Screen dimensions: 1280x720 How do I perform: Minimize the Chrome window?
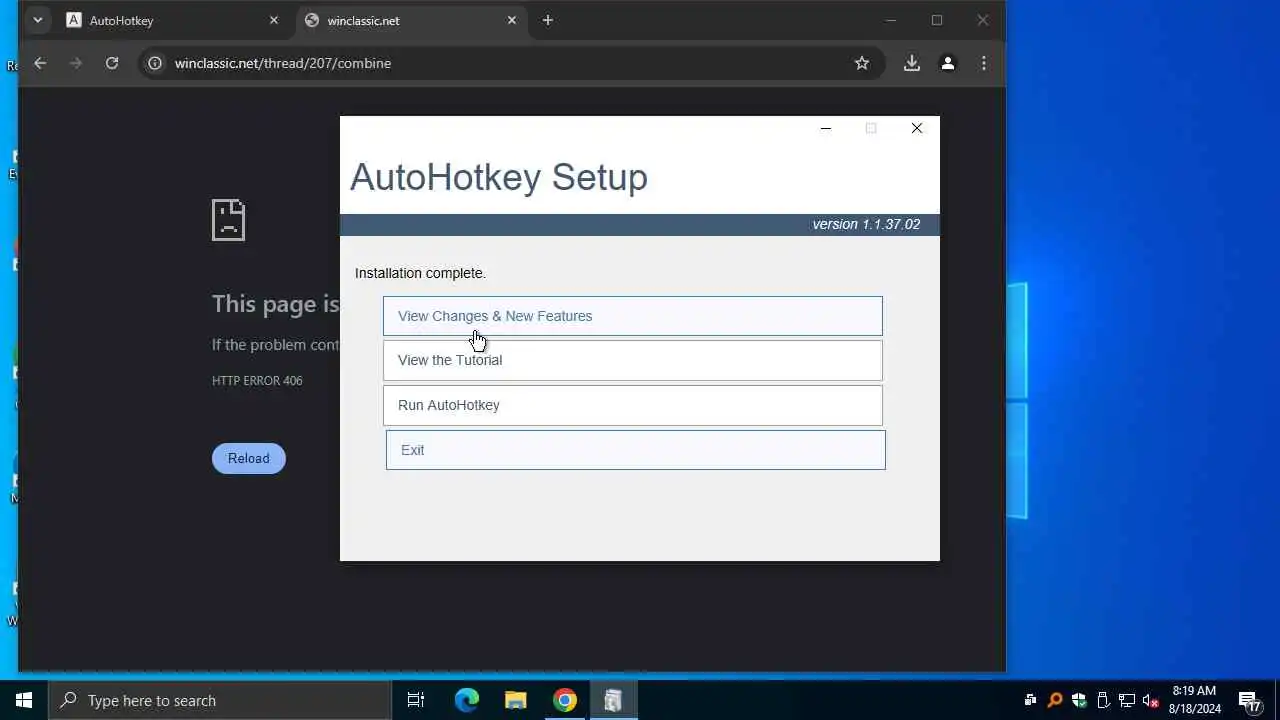click(x=891, y=20)
